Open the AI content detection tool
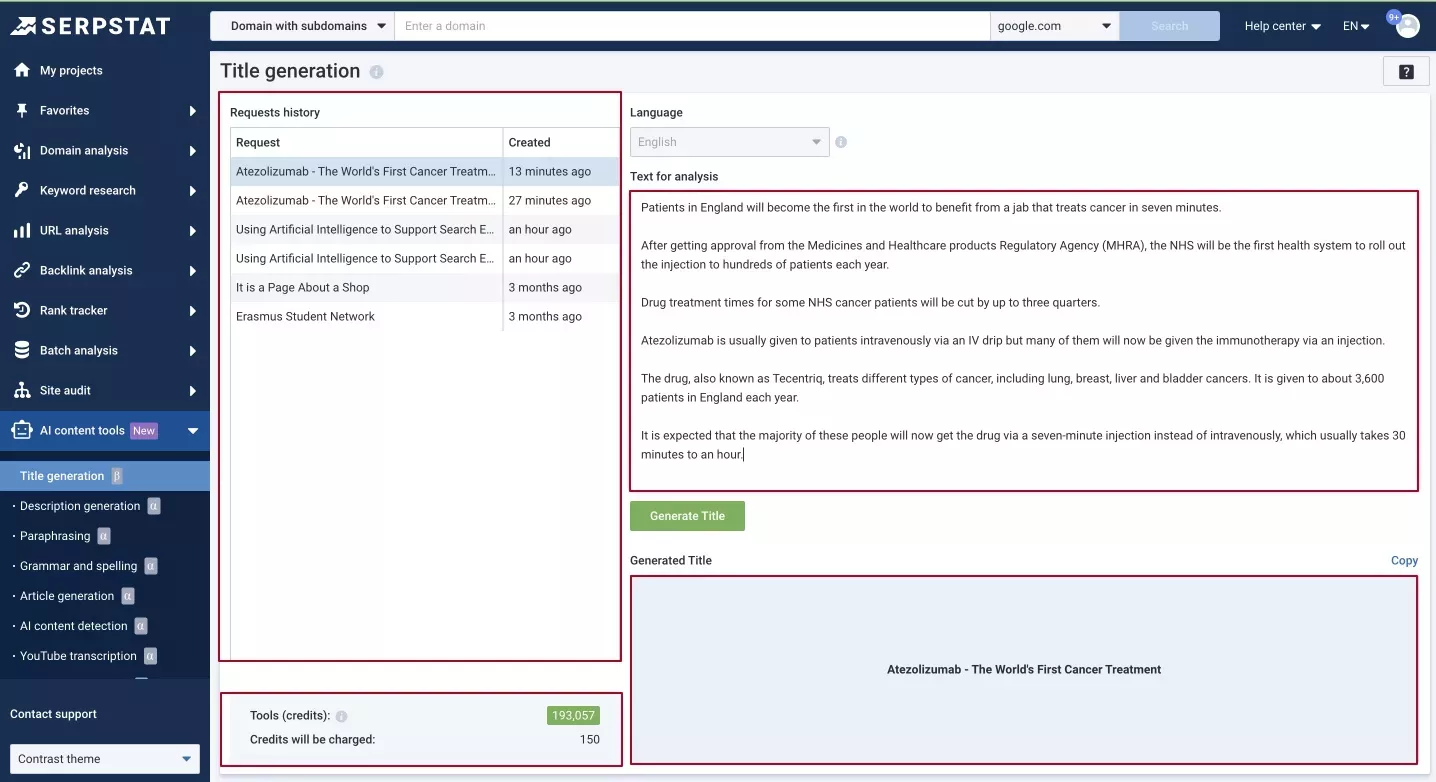This screenshot has height=782, width=1436. point(74,626)
